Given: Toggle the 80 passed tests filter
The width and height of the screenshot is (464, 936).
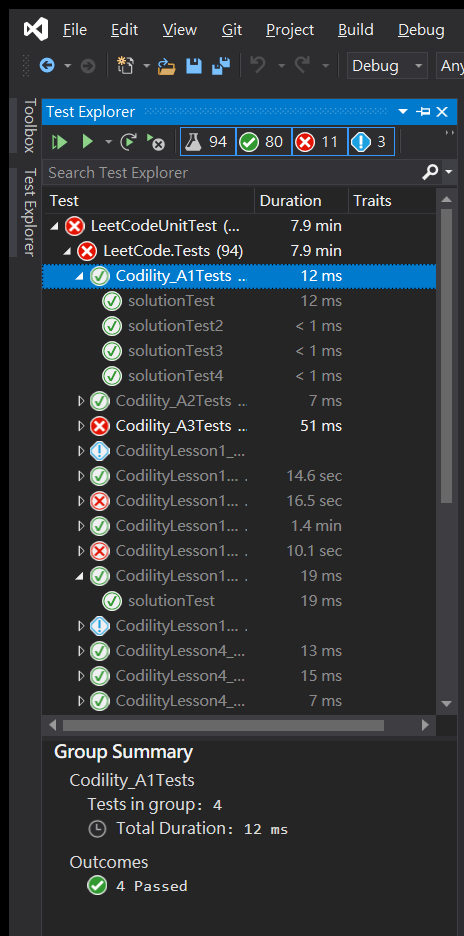Looking at the screenshot, I should (x=264, y=142).
